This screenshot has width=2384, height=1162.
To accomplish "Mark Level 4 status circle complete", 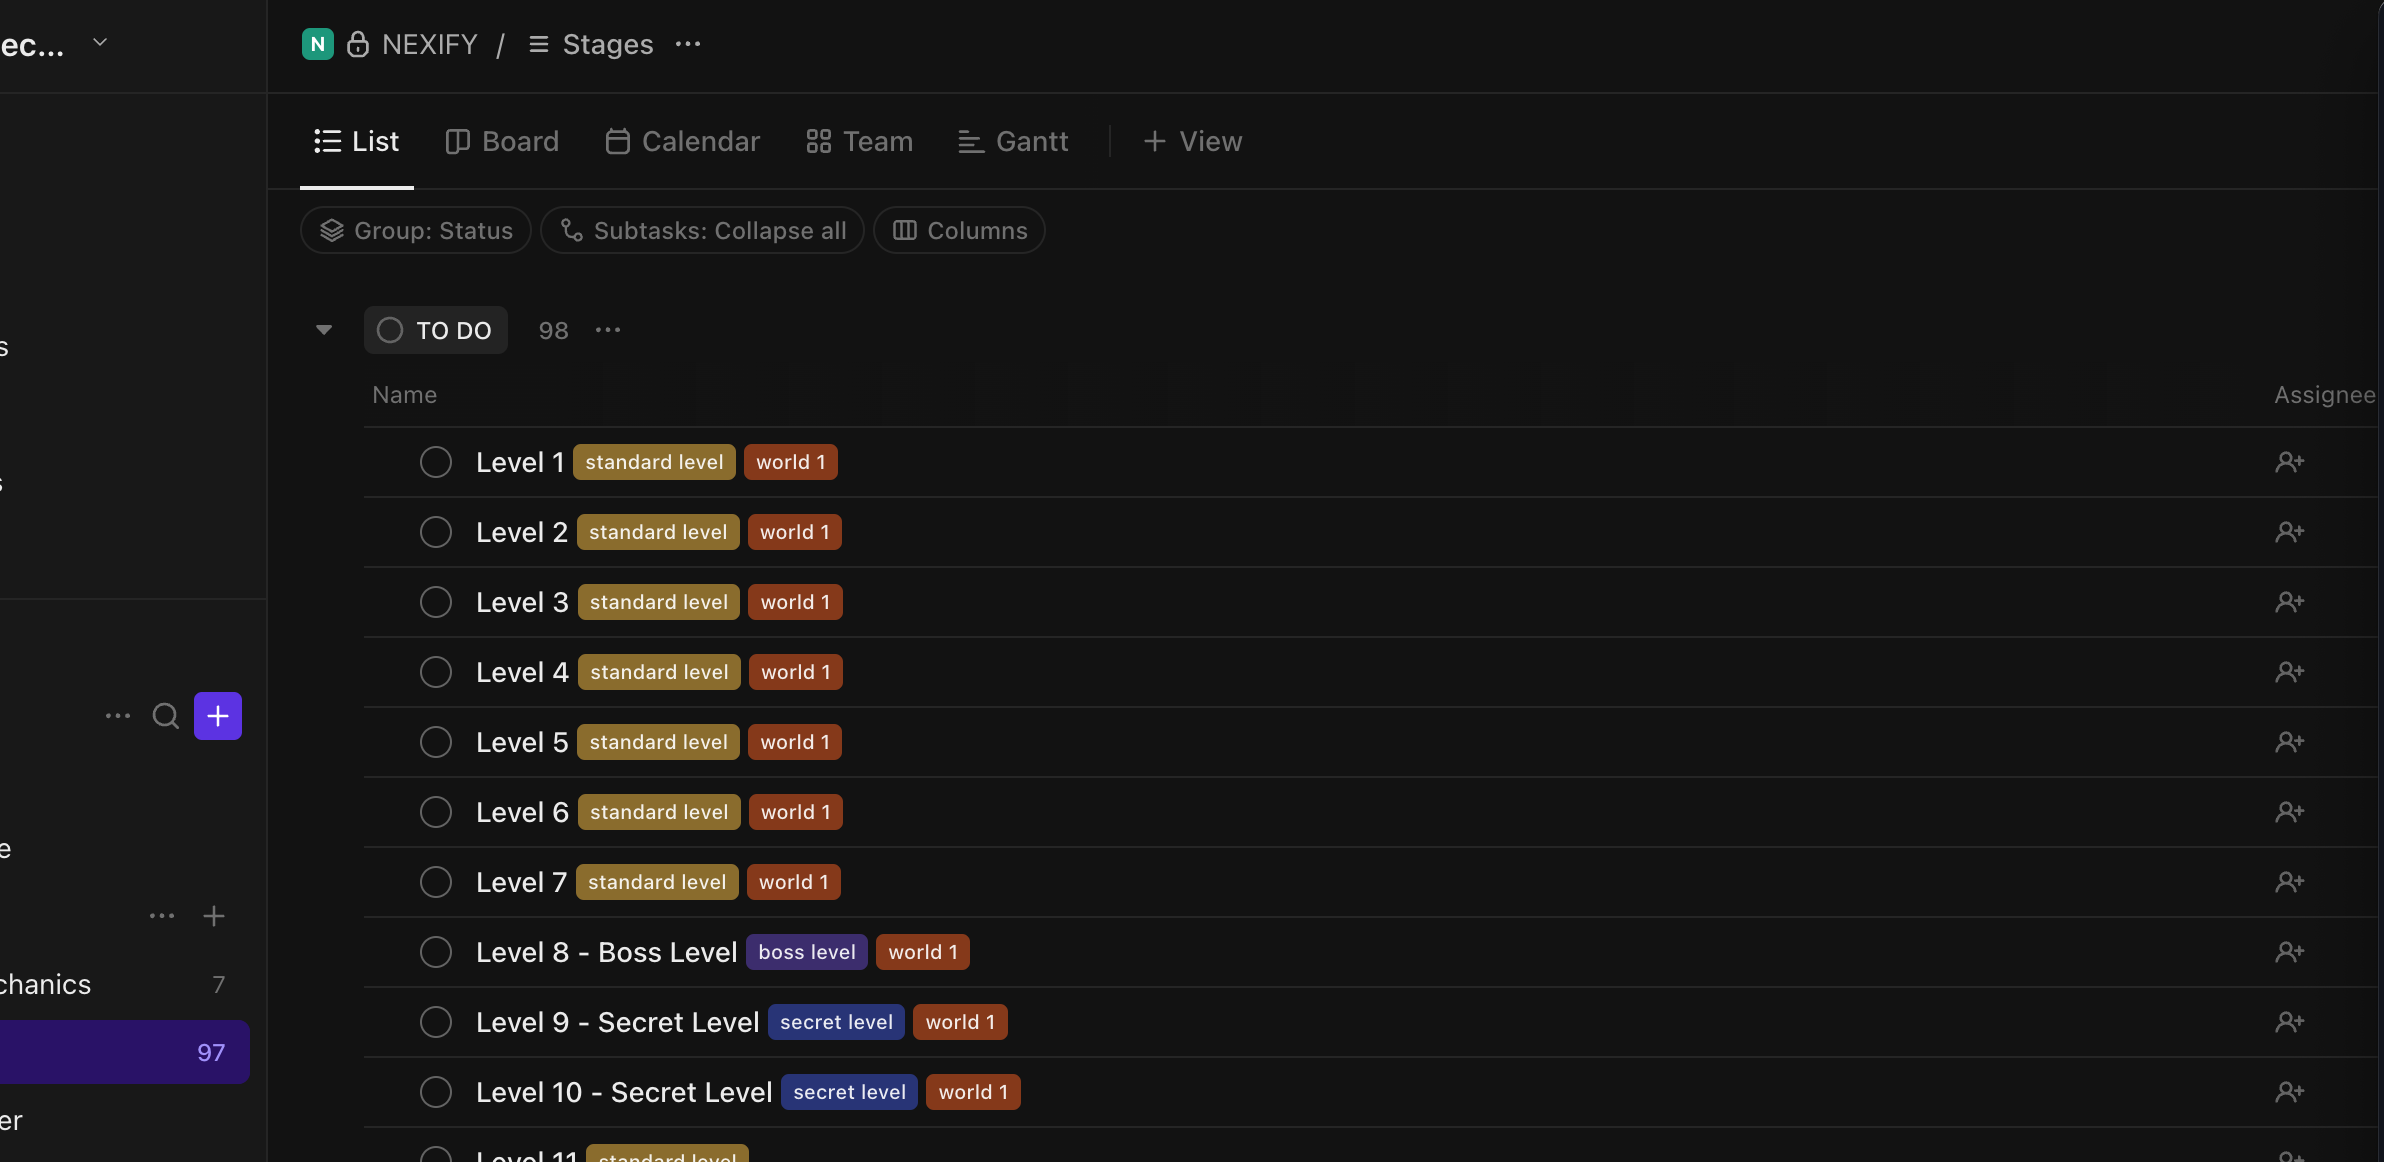I will (436, 672).
